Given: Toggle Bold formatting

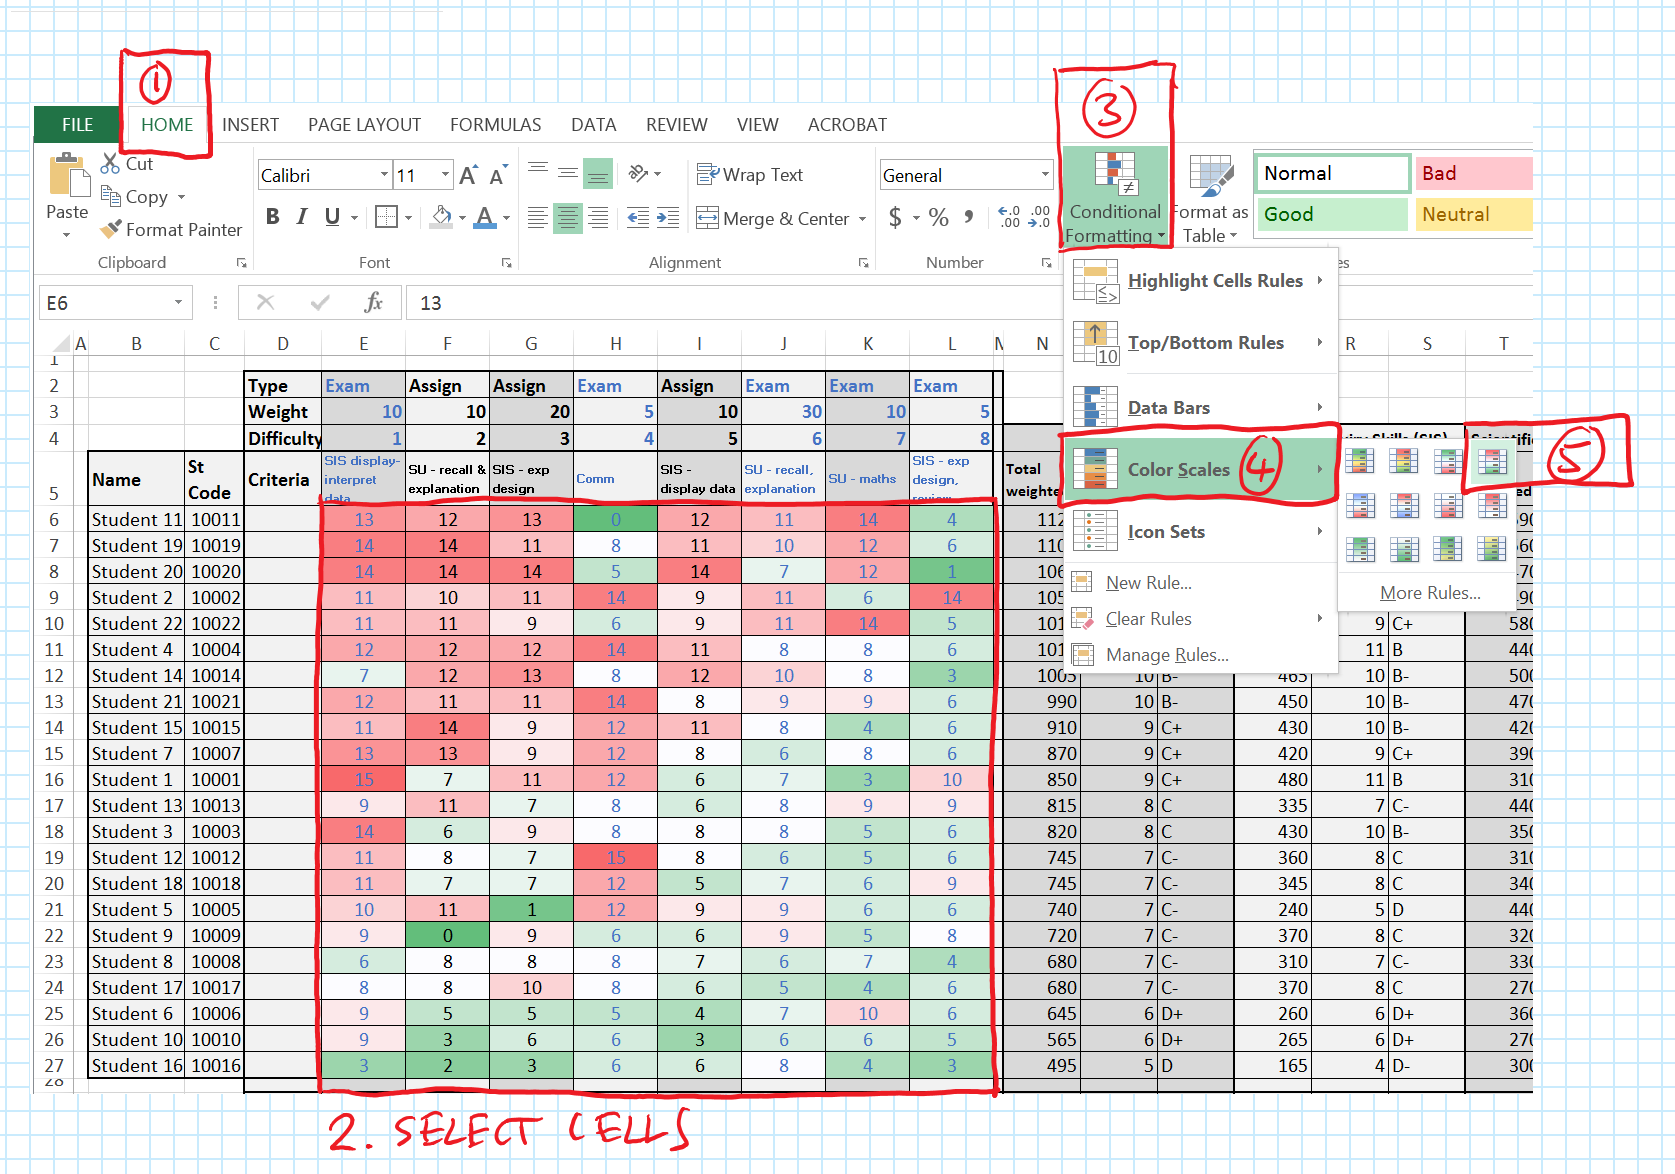Looking at the screenshot, I should click(273, 217).
